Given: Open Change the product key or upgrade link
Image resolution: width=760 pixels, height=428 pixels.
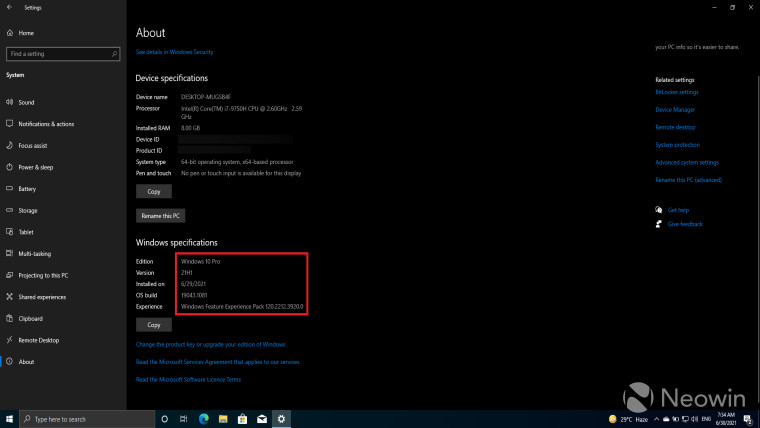Looking at the screenshot, I should [210, 344].
